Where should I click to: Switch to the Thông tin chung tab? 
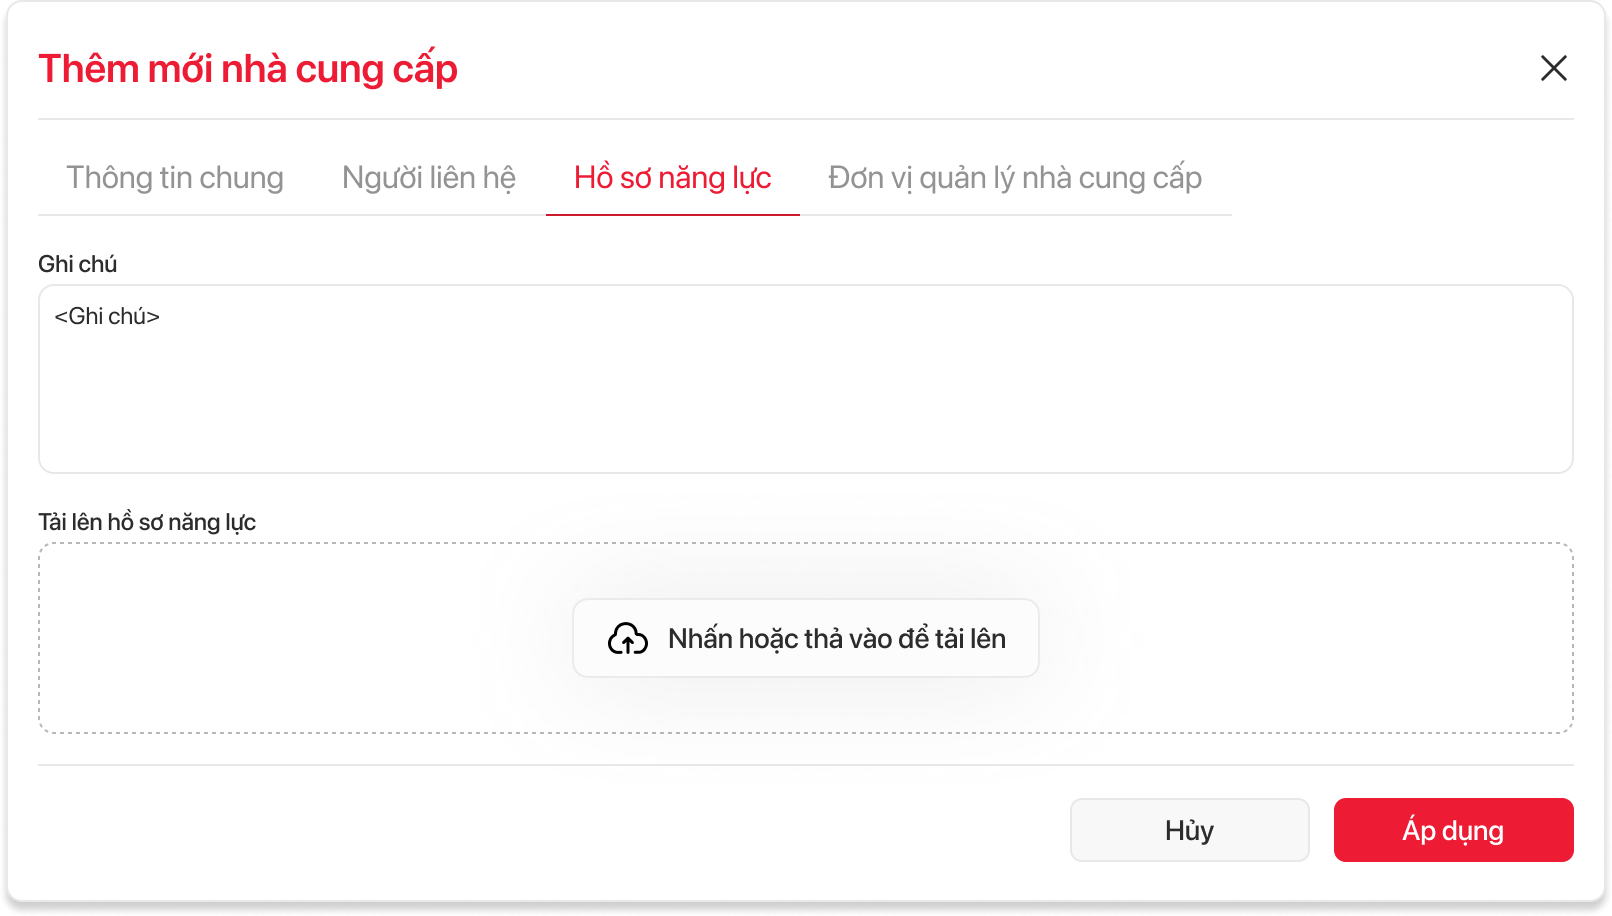[x=175, y=178]
